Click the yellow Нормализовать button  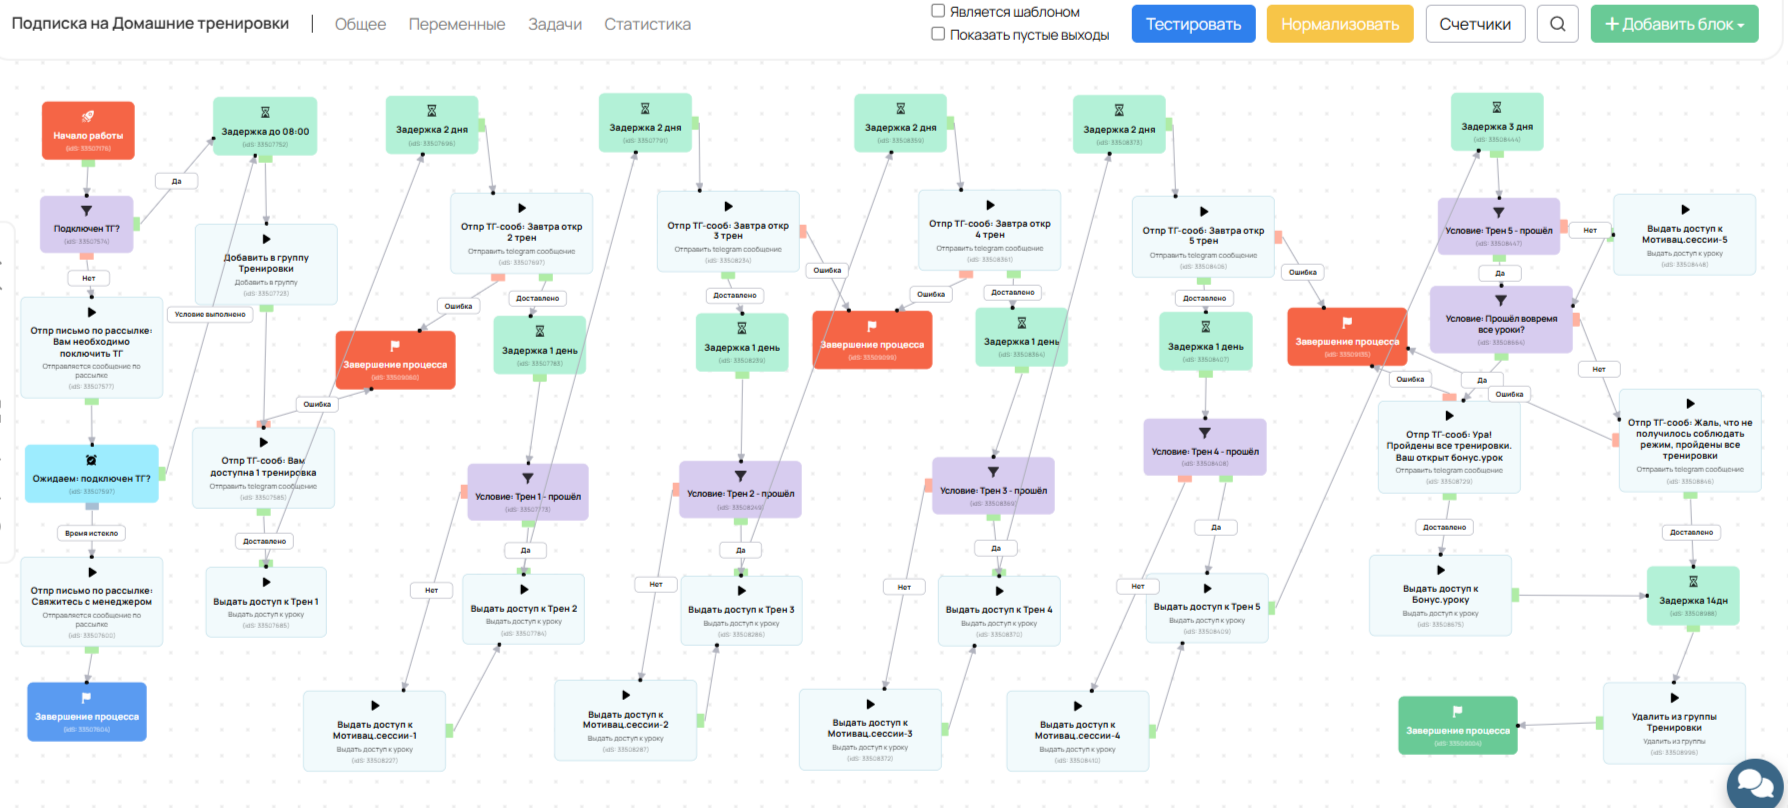tap(1339, 24)
